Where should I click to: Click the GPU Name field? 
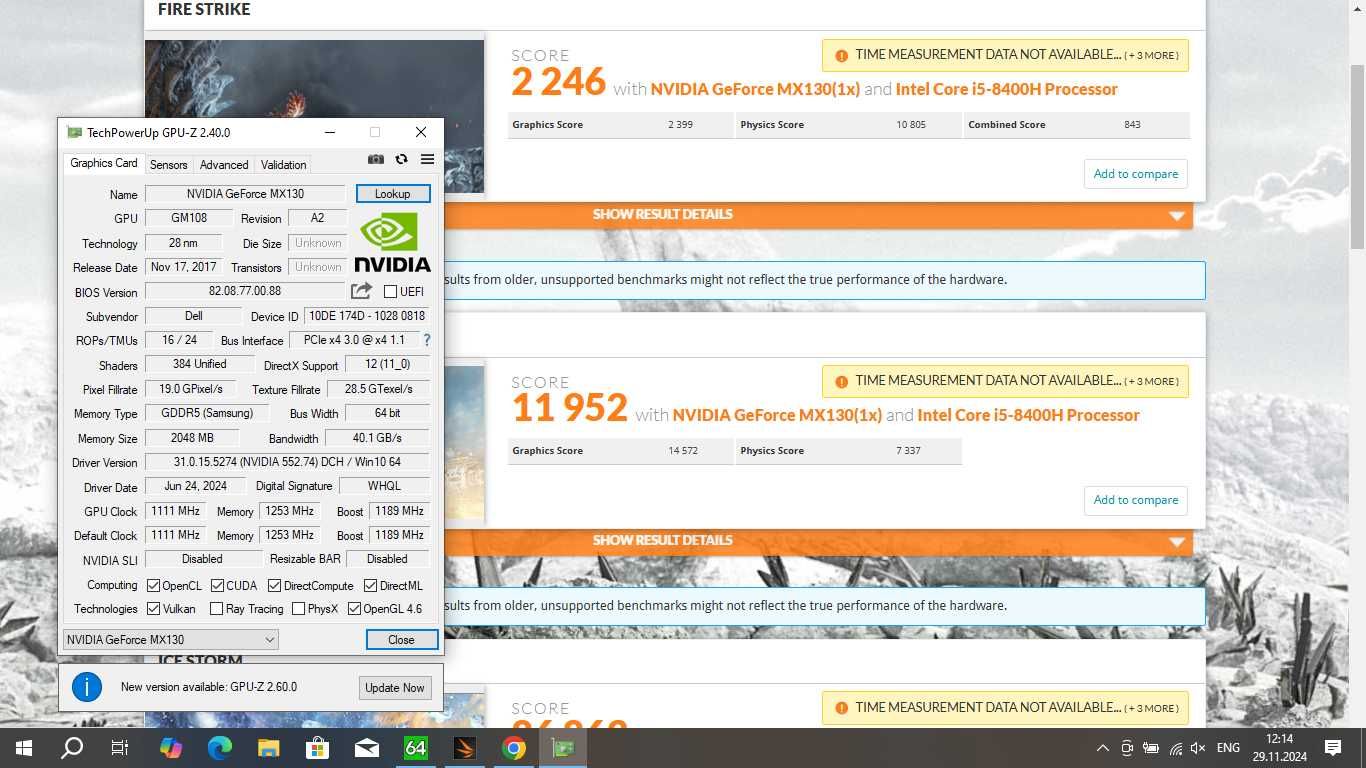click(x=245, y=194)
